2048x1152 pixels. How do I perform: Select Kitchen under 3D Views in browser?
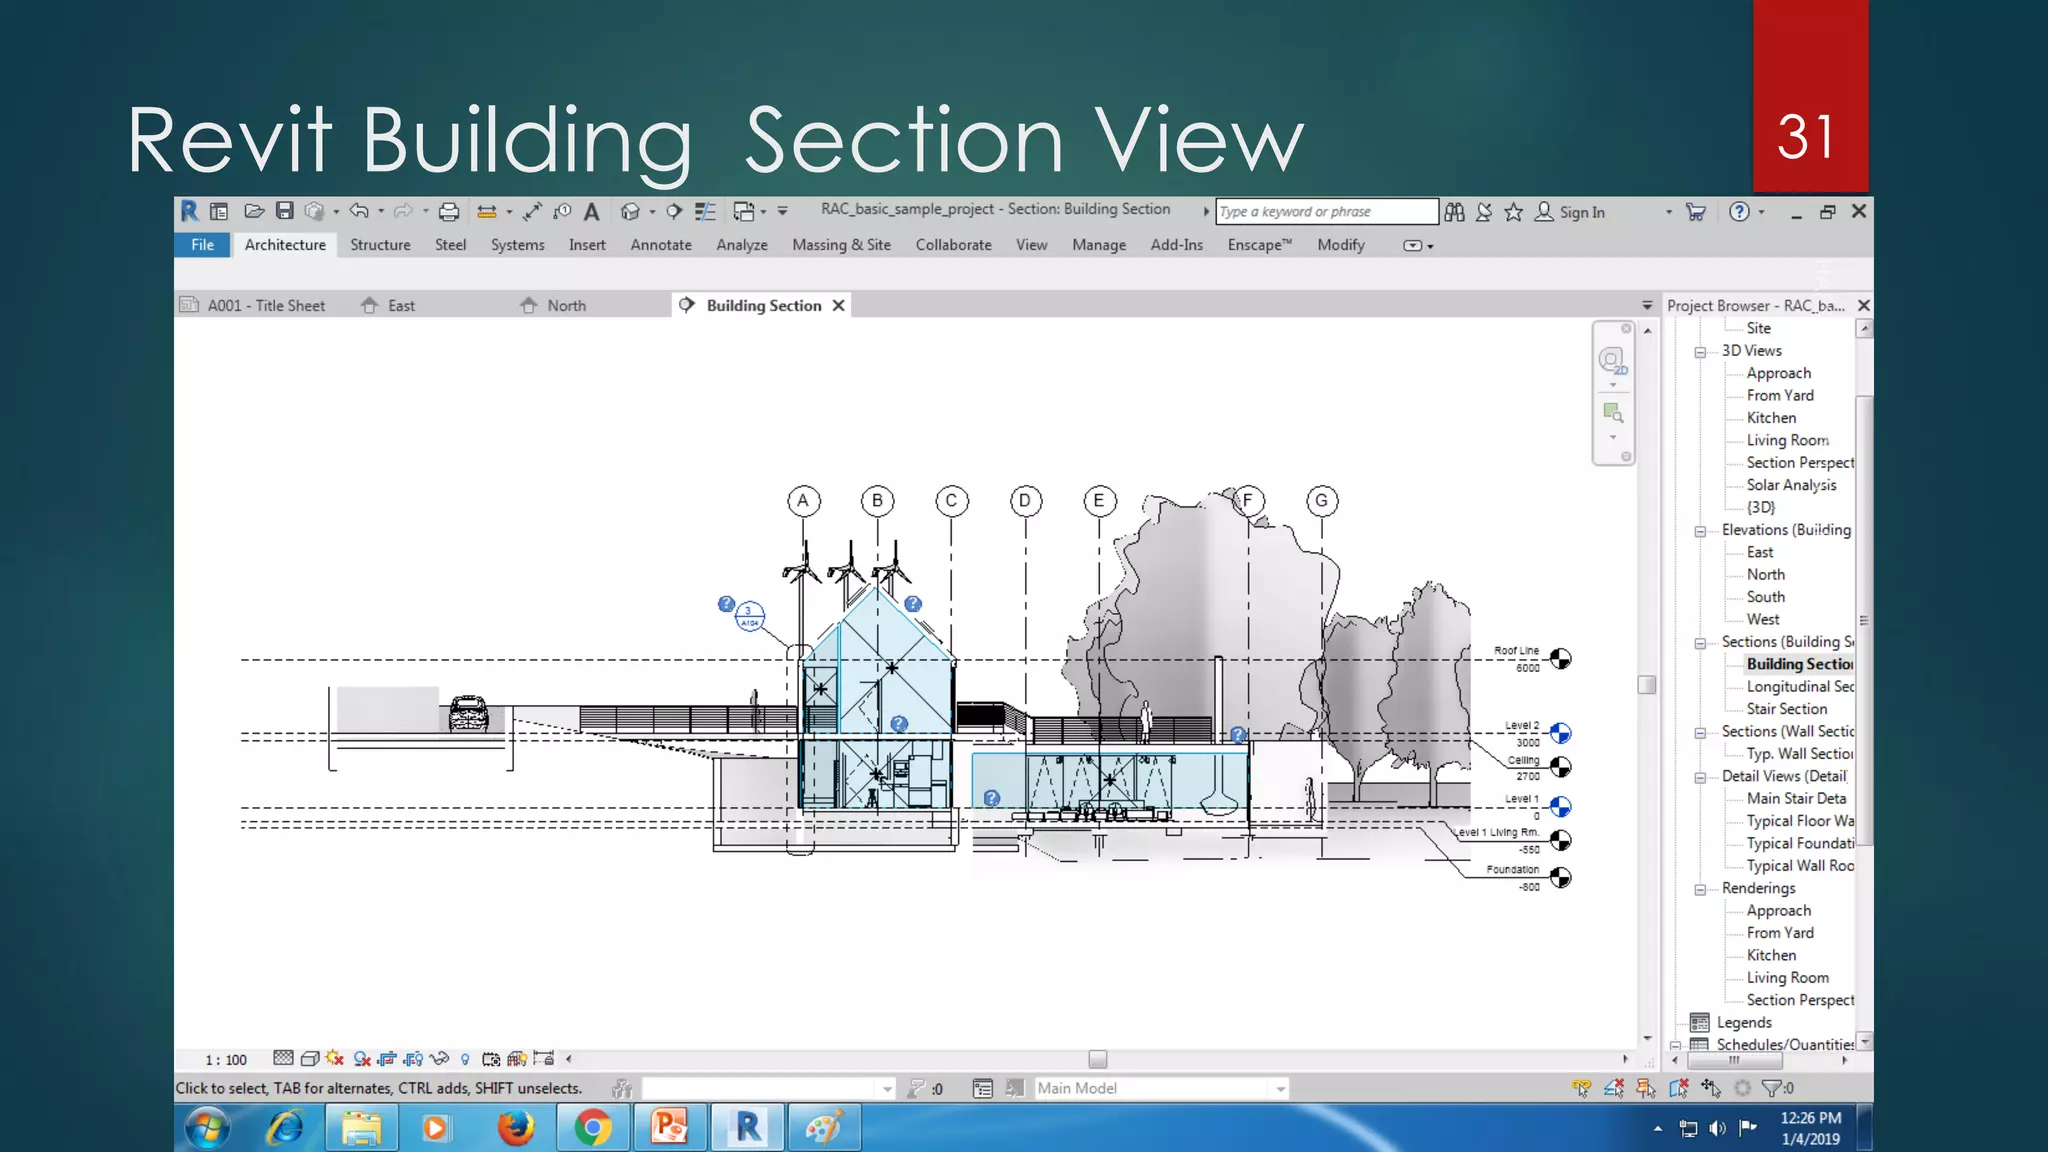(1771, 418)
